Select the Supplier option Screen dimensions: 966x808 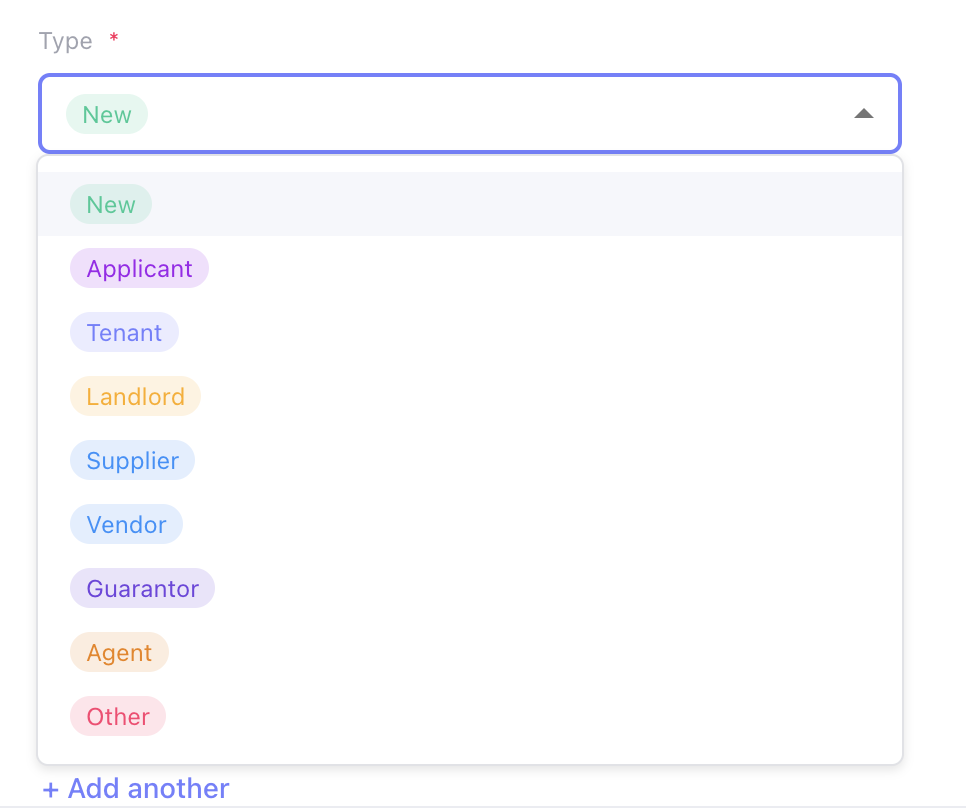coord(132,460)
